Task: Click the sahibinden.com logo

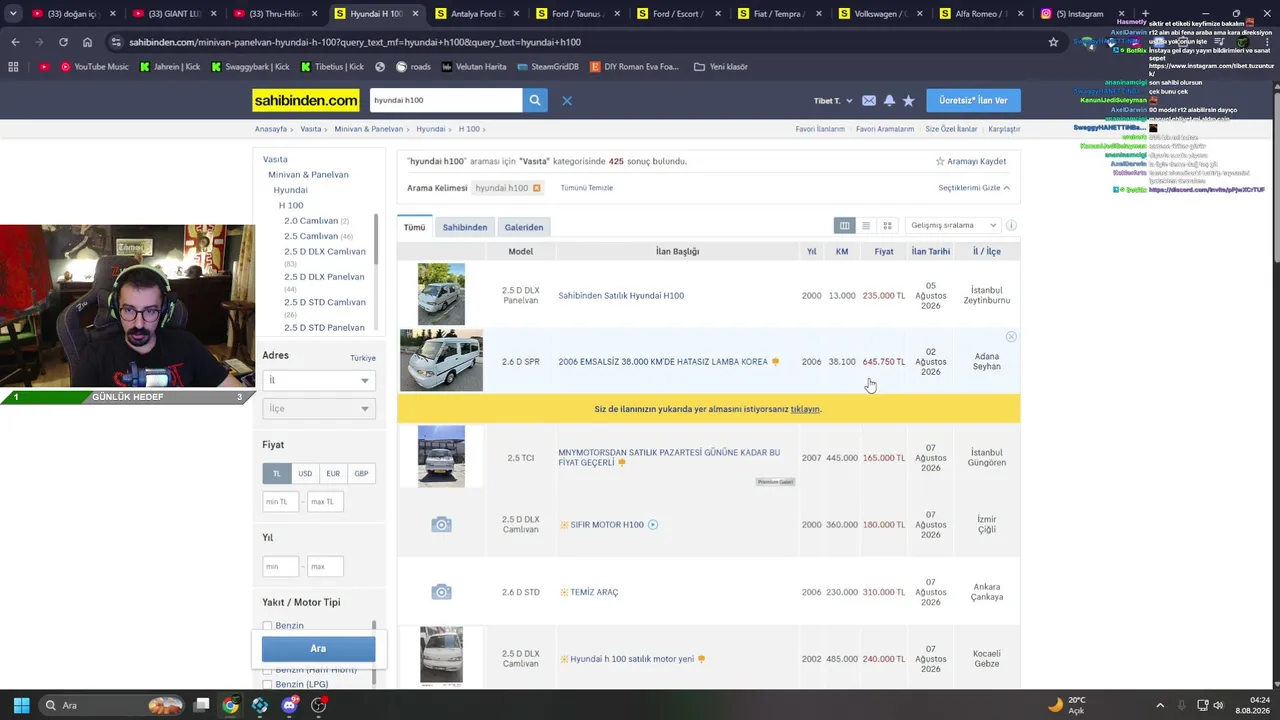Action: click(306, 100)
